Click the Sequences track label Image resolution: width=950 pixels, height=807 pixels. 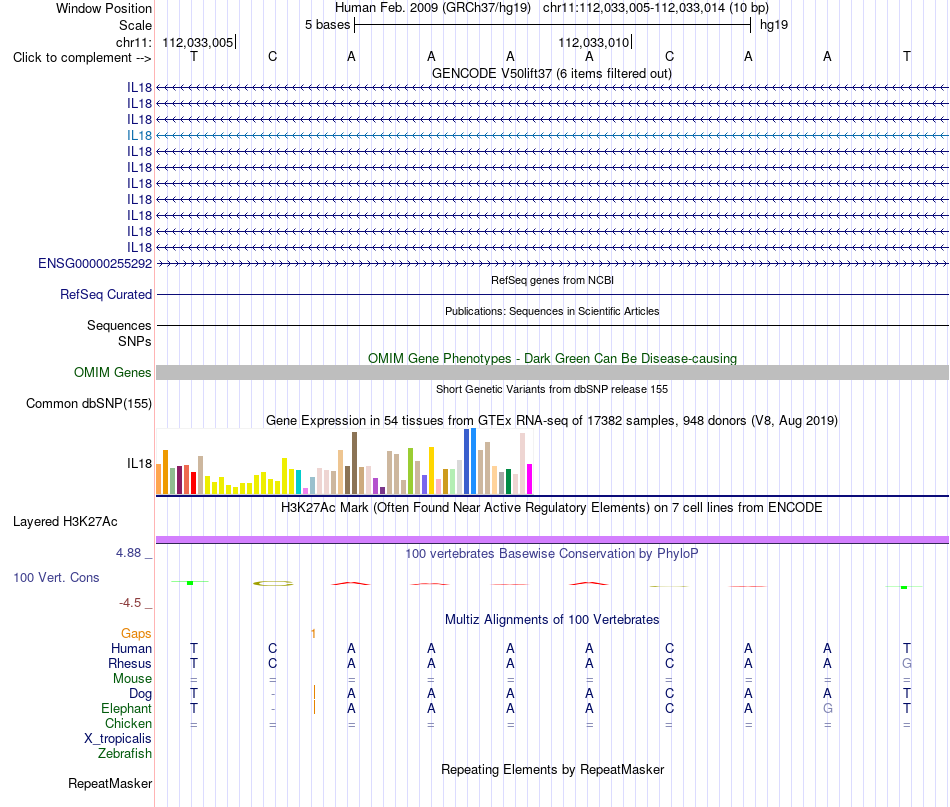coord(119,325)
